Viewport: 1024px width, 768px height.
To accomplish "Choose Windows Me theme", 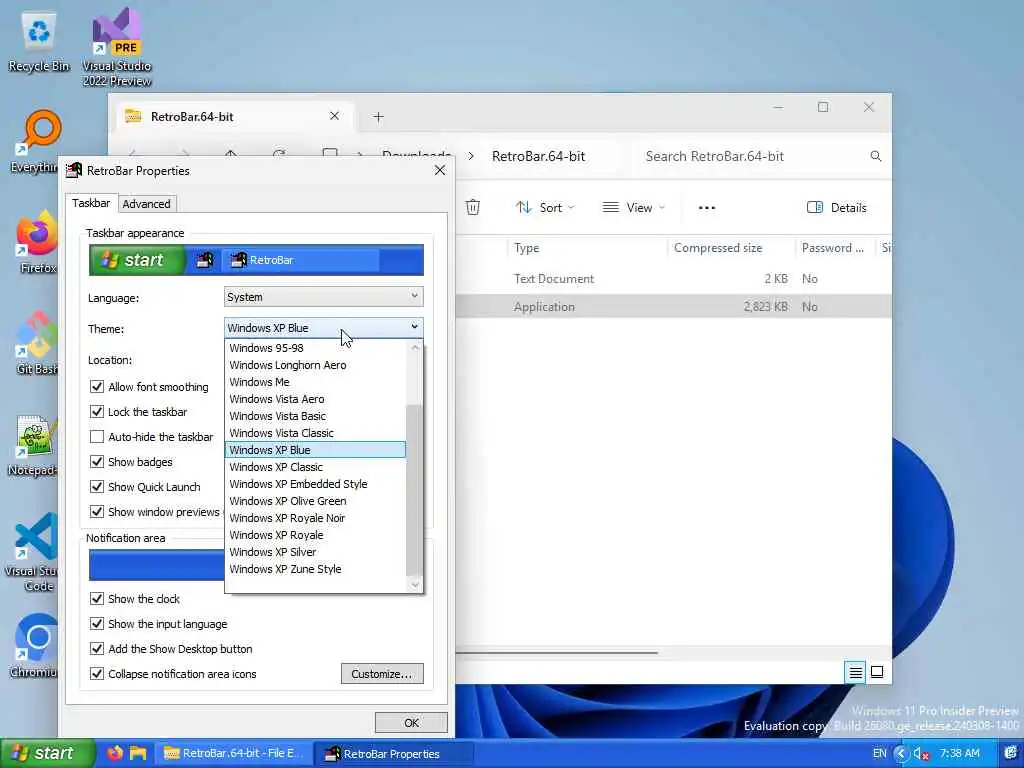I will click(x=315, y=382).
